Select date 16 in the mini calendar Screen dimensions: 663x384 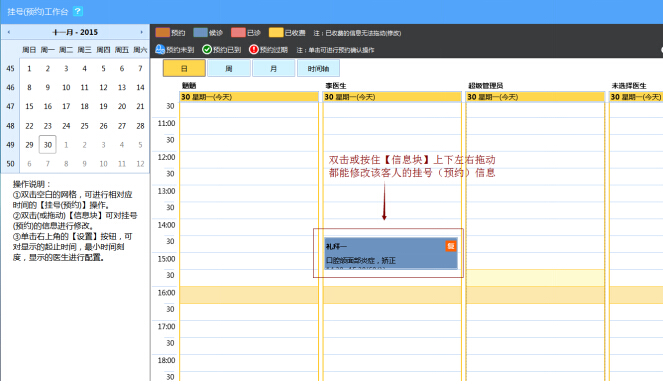pyautogui.click(x=48, y=106)
